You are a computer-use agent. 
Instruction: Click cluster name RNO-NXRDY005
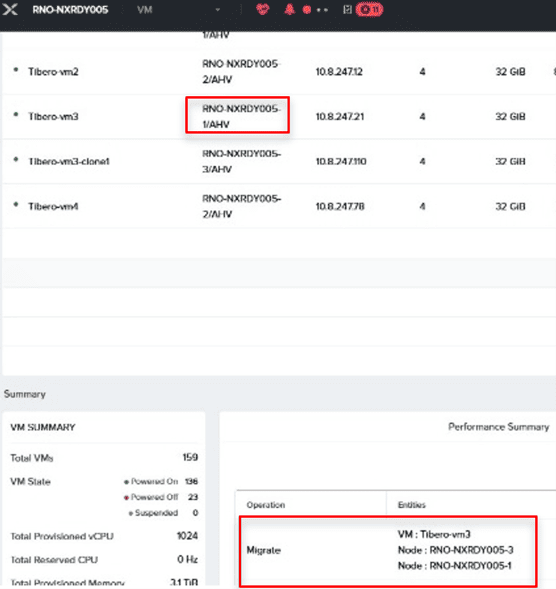(70, 10)
